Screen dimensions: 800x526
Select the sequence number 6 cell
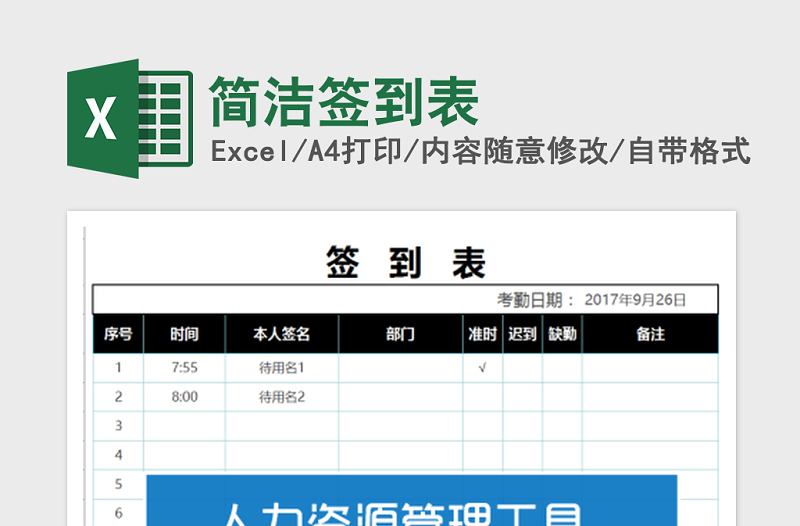click(x=118, y=513)
